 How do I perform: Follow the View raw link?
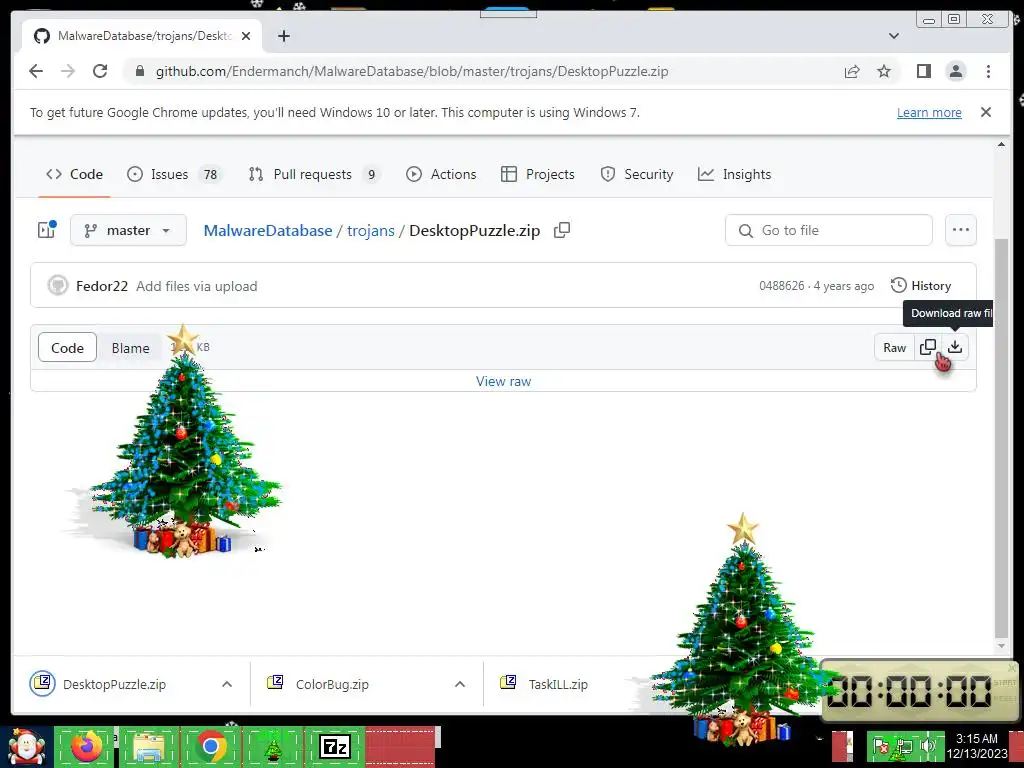(x=504, y=381)
